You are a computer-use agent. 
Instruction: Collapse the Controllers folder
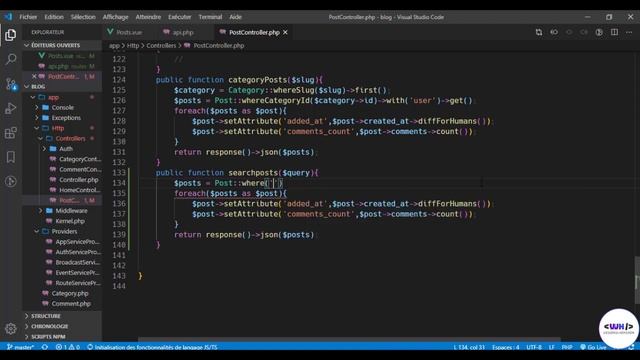pyautogui.click(x=70, y=138)
